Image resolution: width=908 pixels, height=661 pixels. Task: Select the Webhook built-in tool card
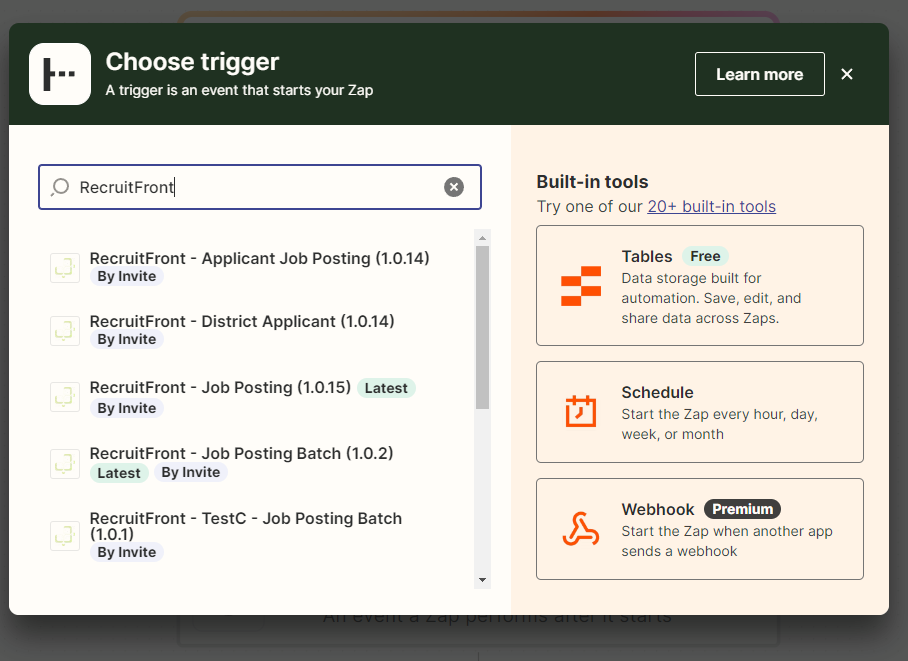pyautogui.click(x=700, y=529)
